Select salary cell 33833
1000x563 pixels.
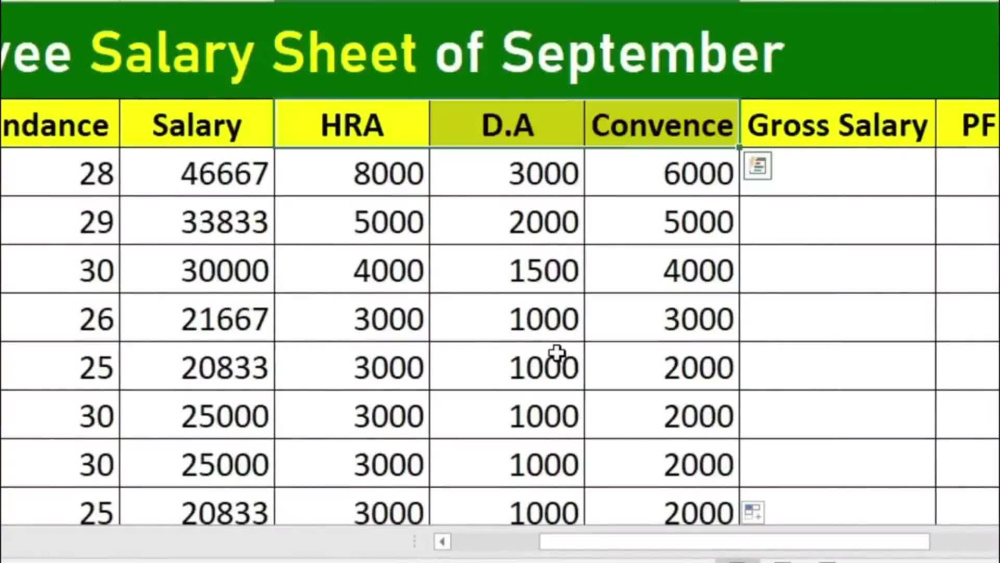click(x=197, y=221)
